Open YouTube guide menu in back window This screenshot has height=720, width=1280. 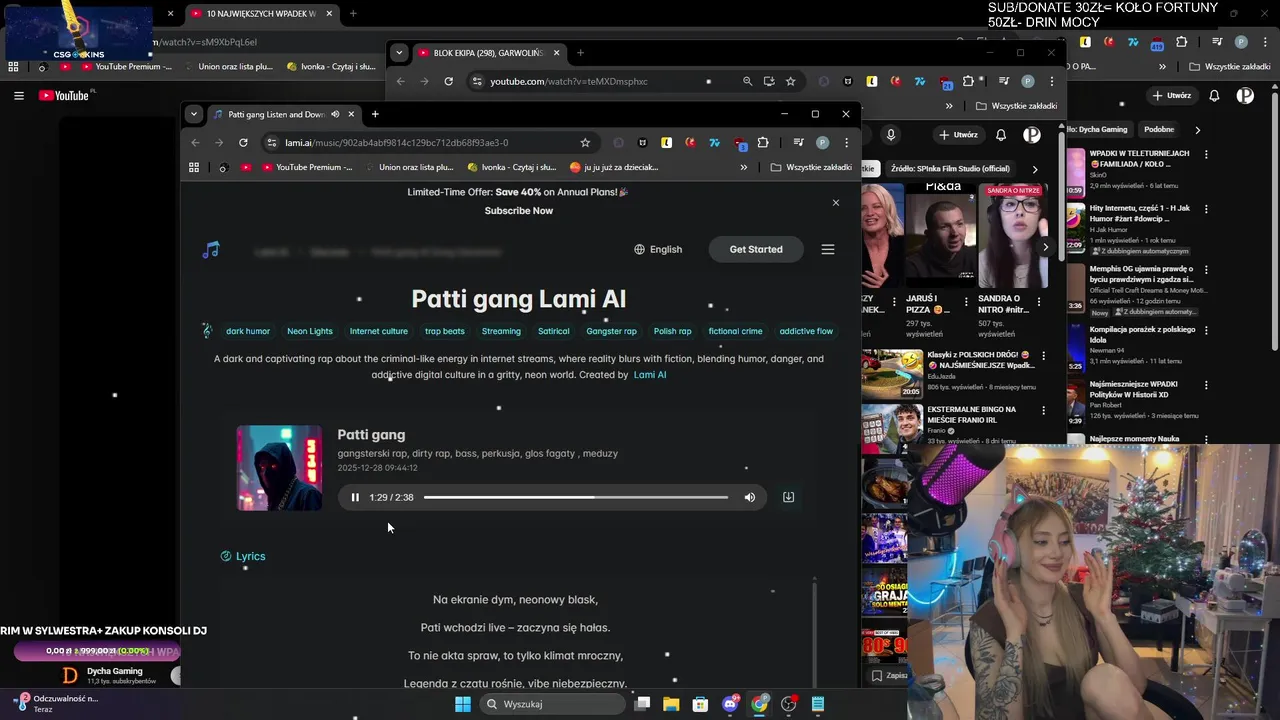pyautogui.click(x=18, y=95)
